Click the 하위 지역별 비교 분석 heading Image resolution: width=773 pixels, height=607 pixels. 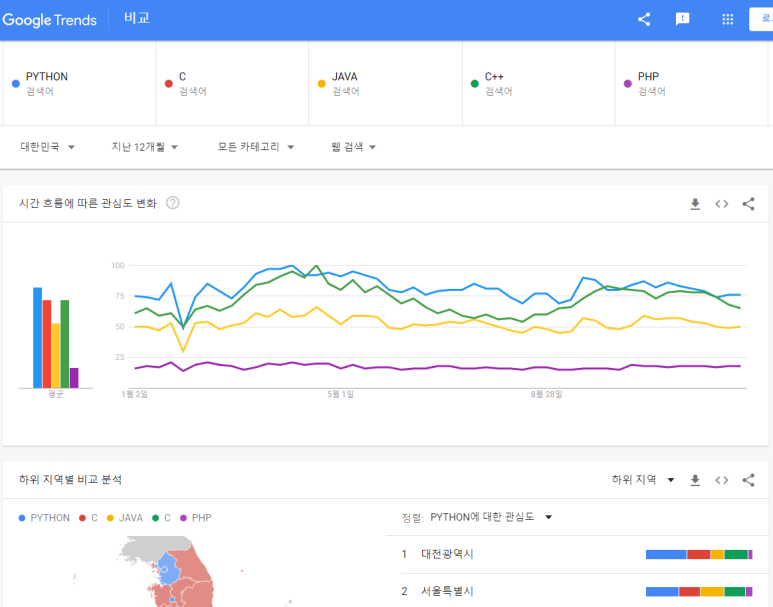click(x=70, y=479)
